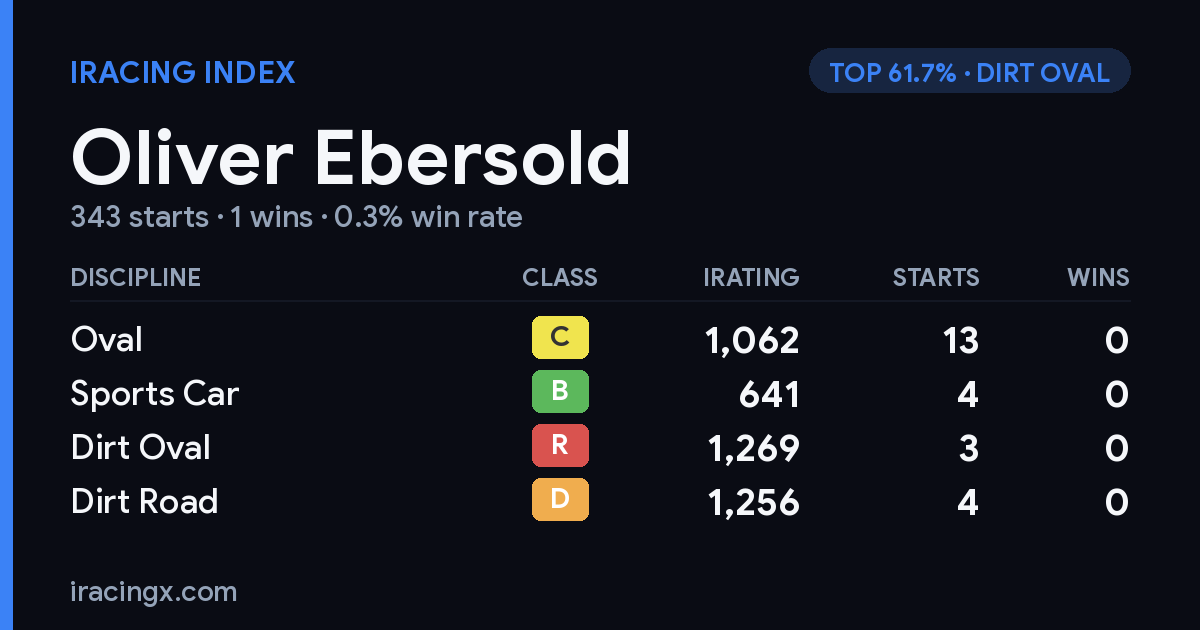Select the Oval discipline row
1200x630 pixels.
[x=600, y=339]
